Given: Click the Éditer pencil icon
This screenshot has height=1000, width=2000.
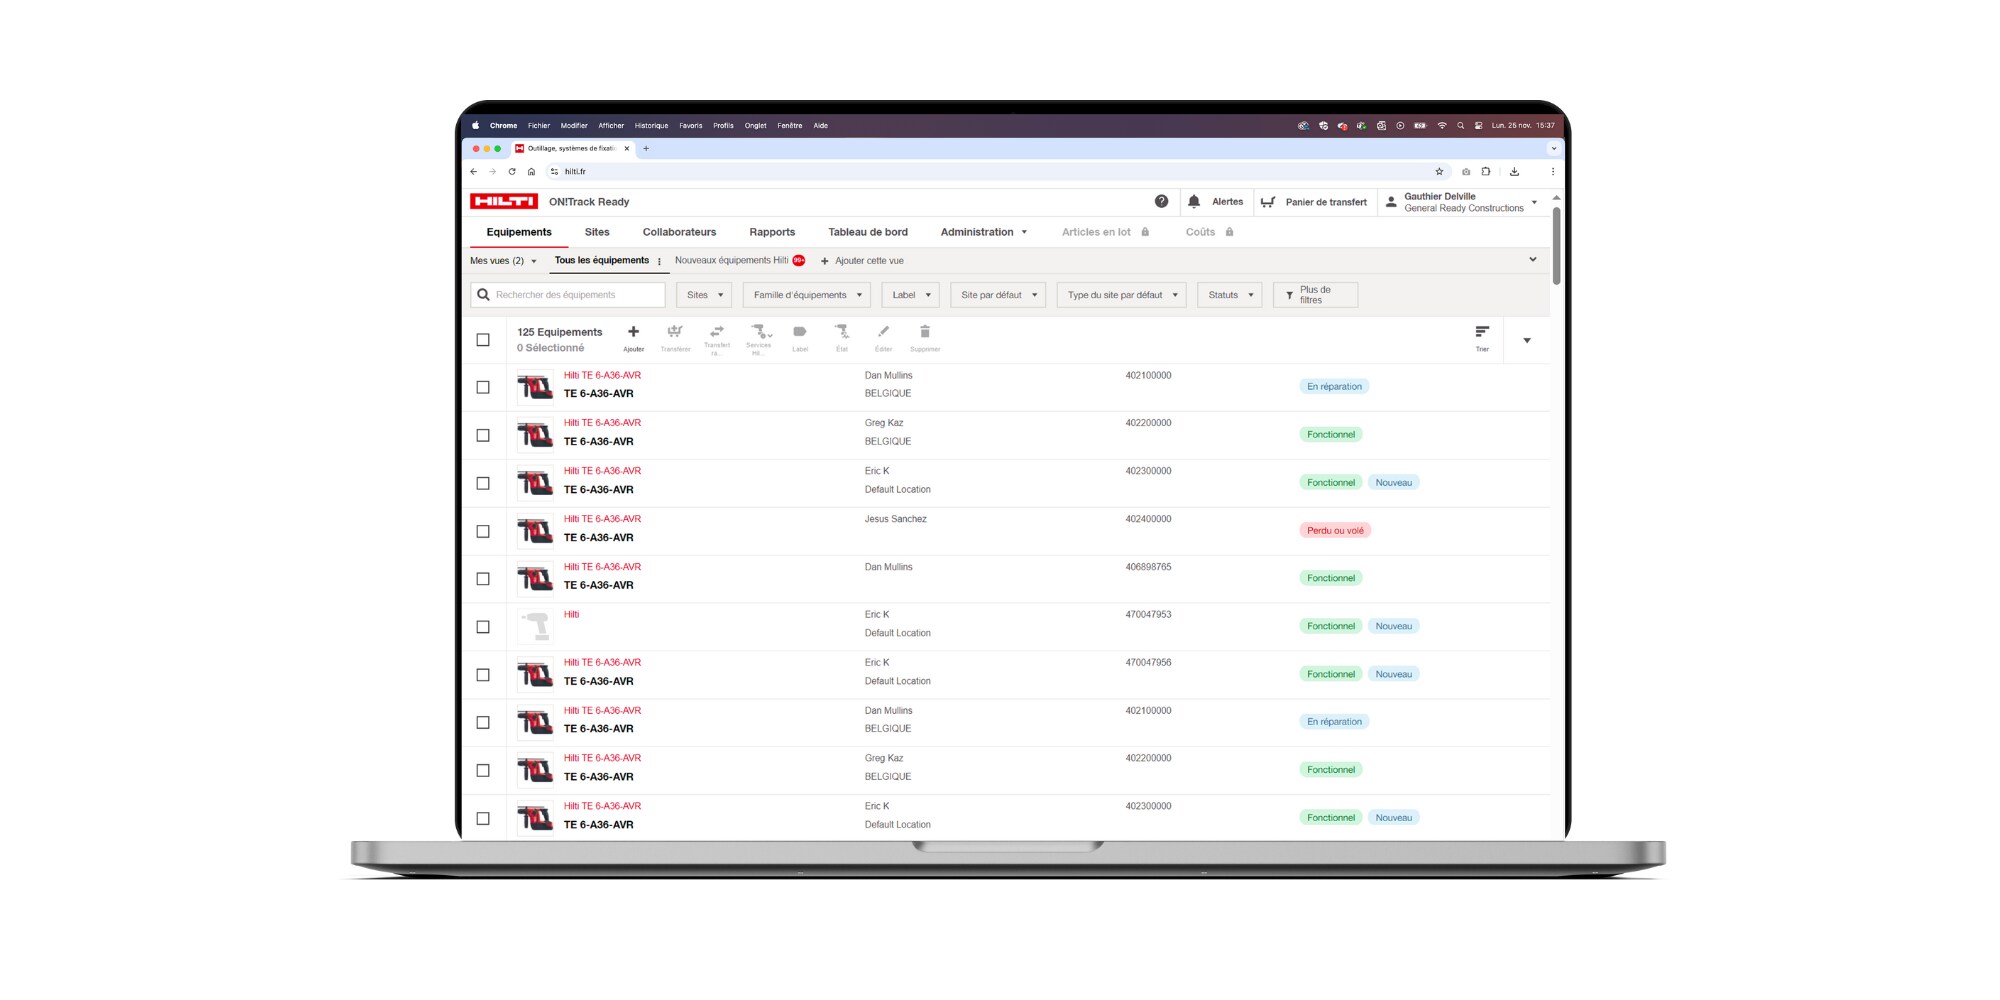Looking at the screenshot, I should (x=883, y=333).
